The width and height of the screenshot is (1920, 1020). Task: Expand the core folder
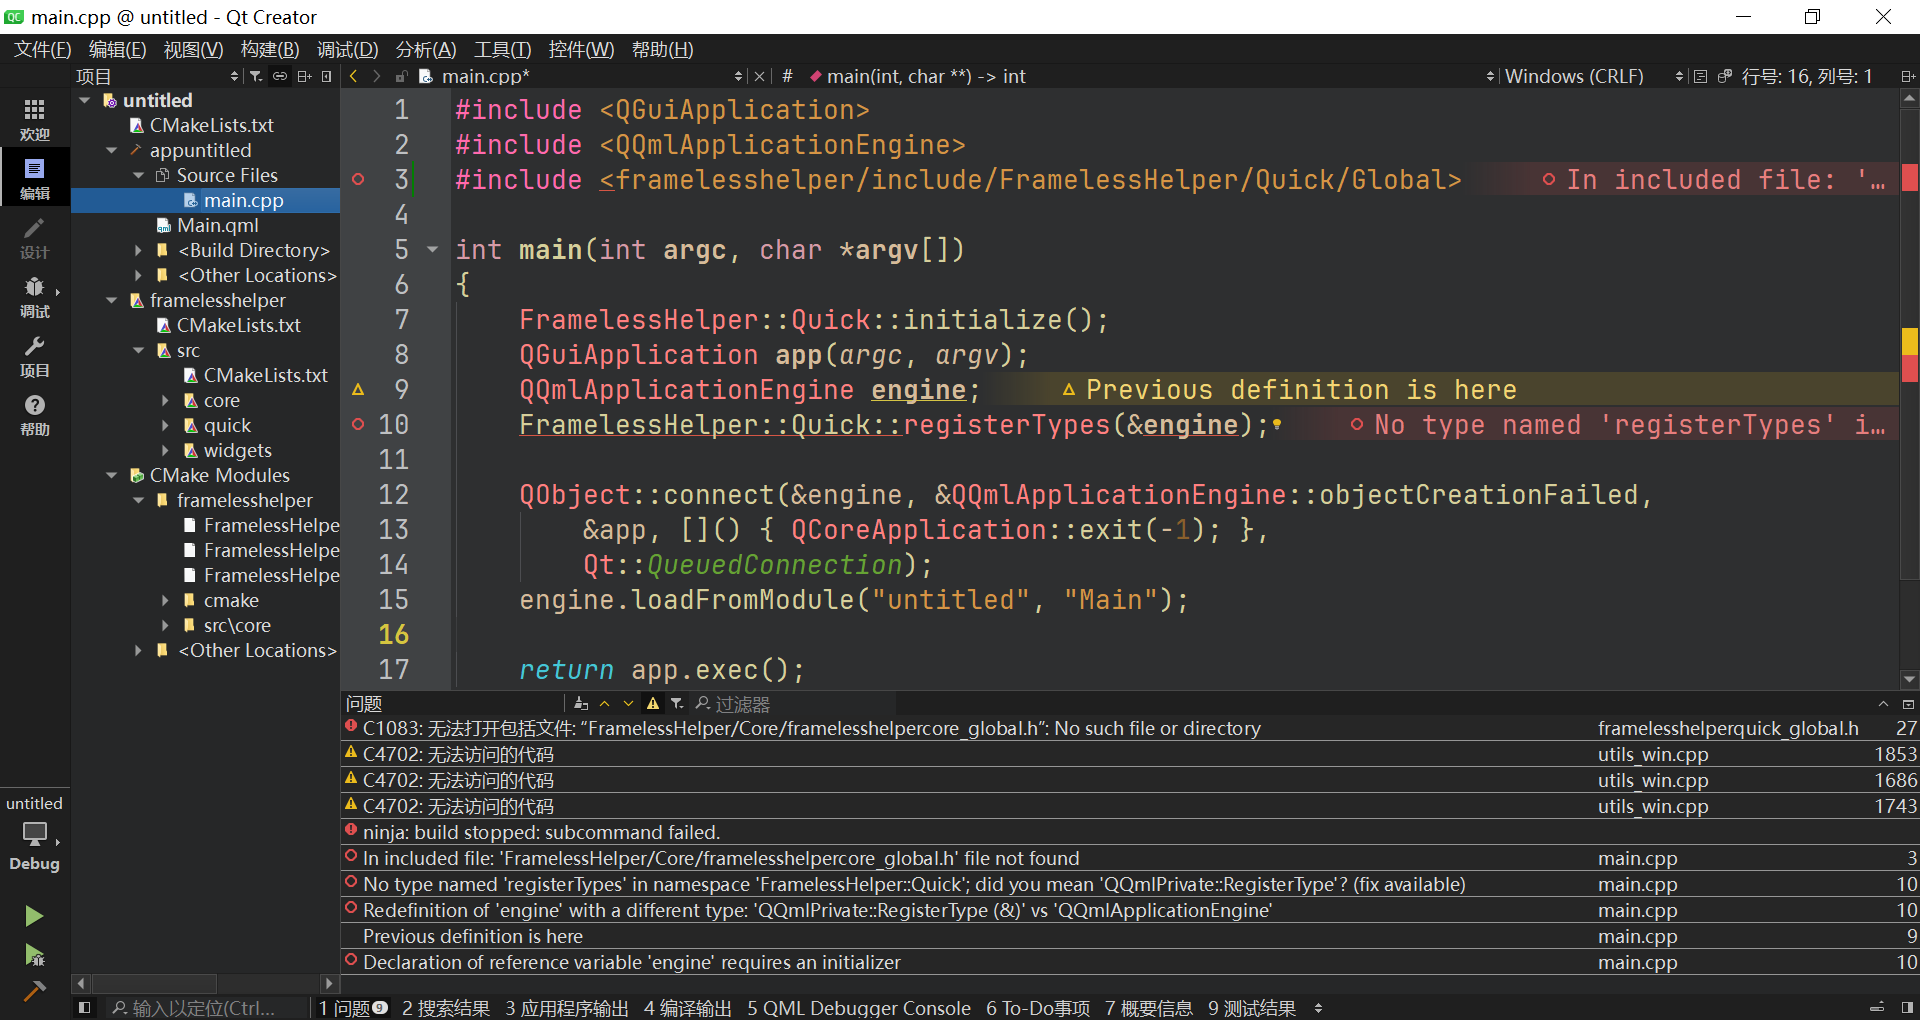[x=165, y=400]
